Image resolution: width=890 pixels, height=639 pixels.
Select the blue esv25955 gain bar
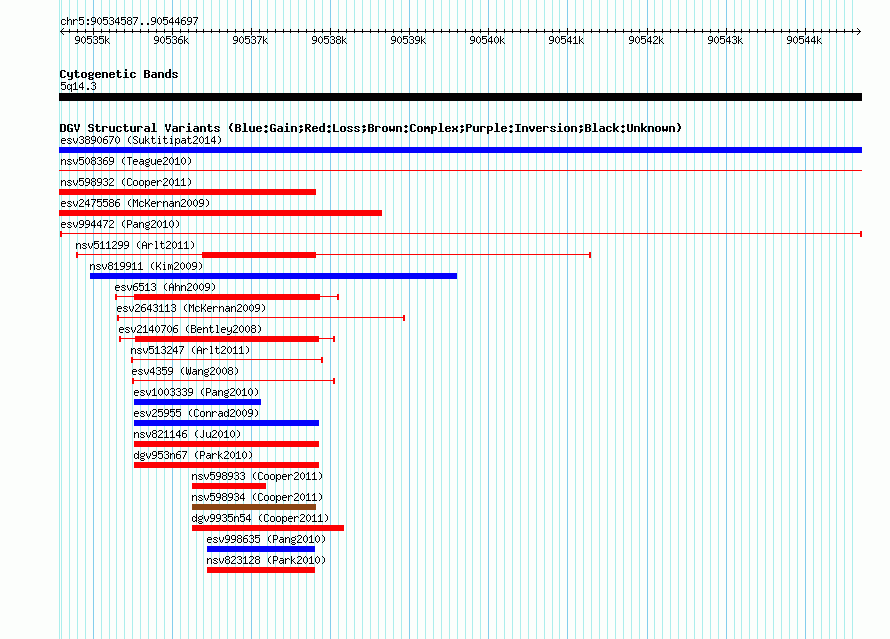pyautogui.click(x=226, y=423)
